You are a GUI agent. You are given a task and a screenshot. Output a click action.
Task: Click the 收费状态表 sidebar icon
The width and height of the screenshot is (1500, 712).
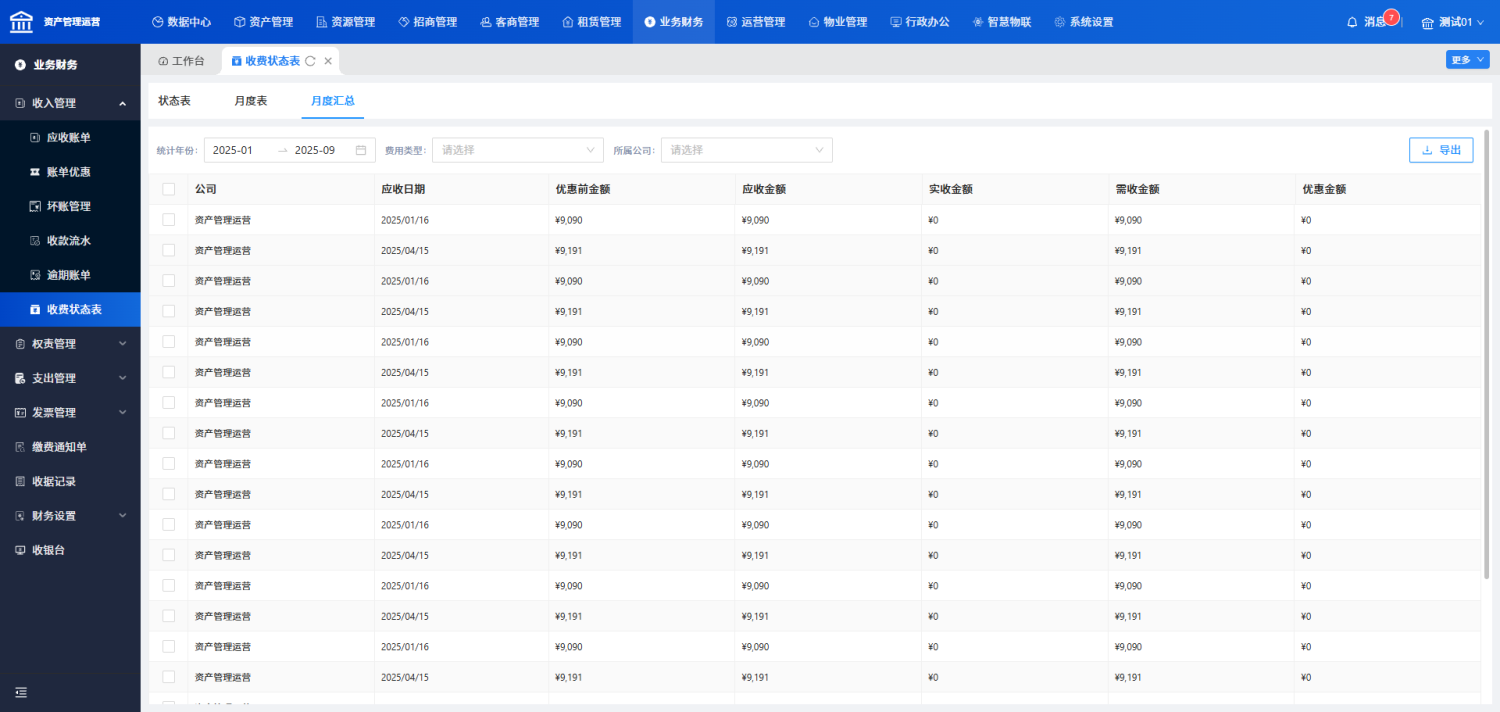tap(35, 310)
